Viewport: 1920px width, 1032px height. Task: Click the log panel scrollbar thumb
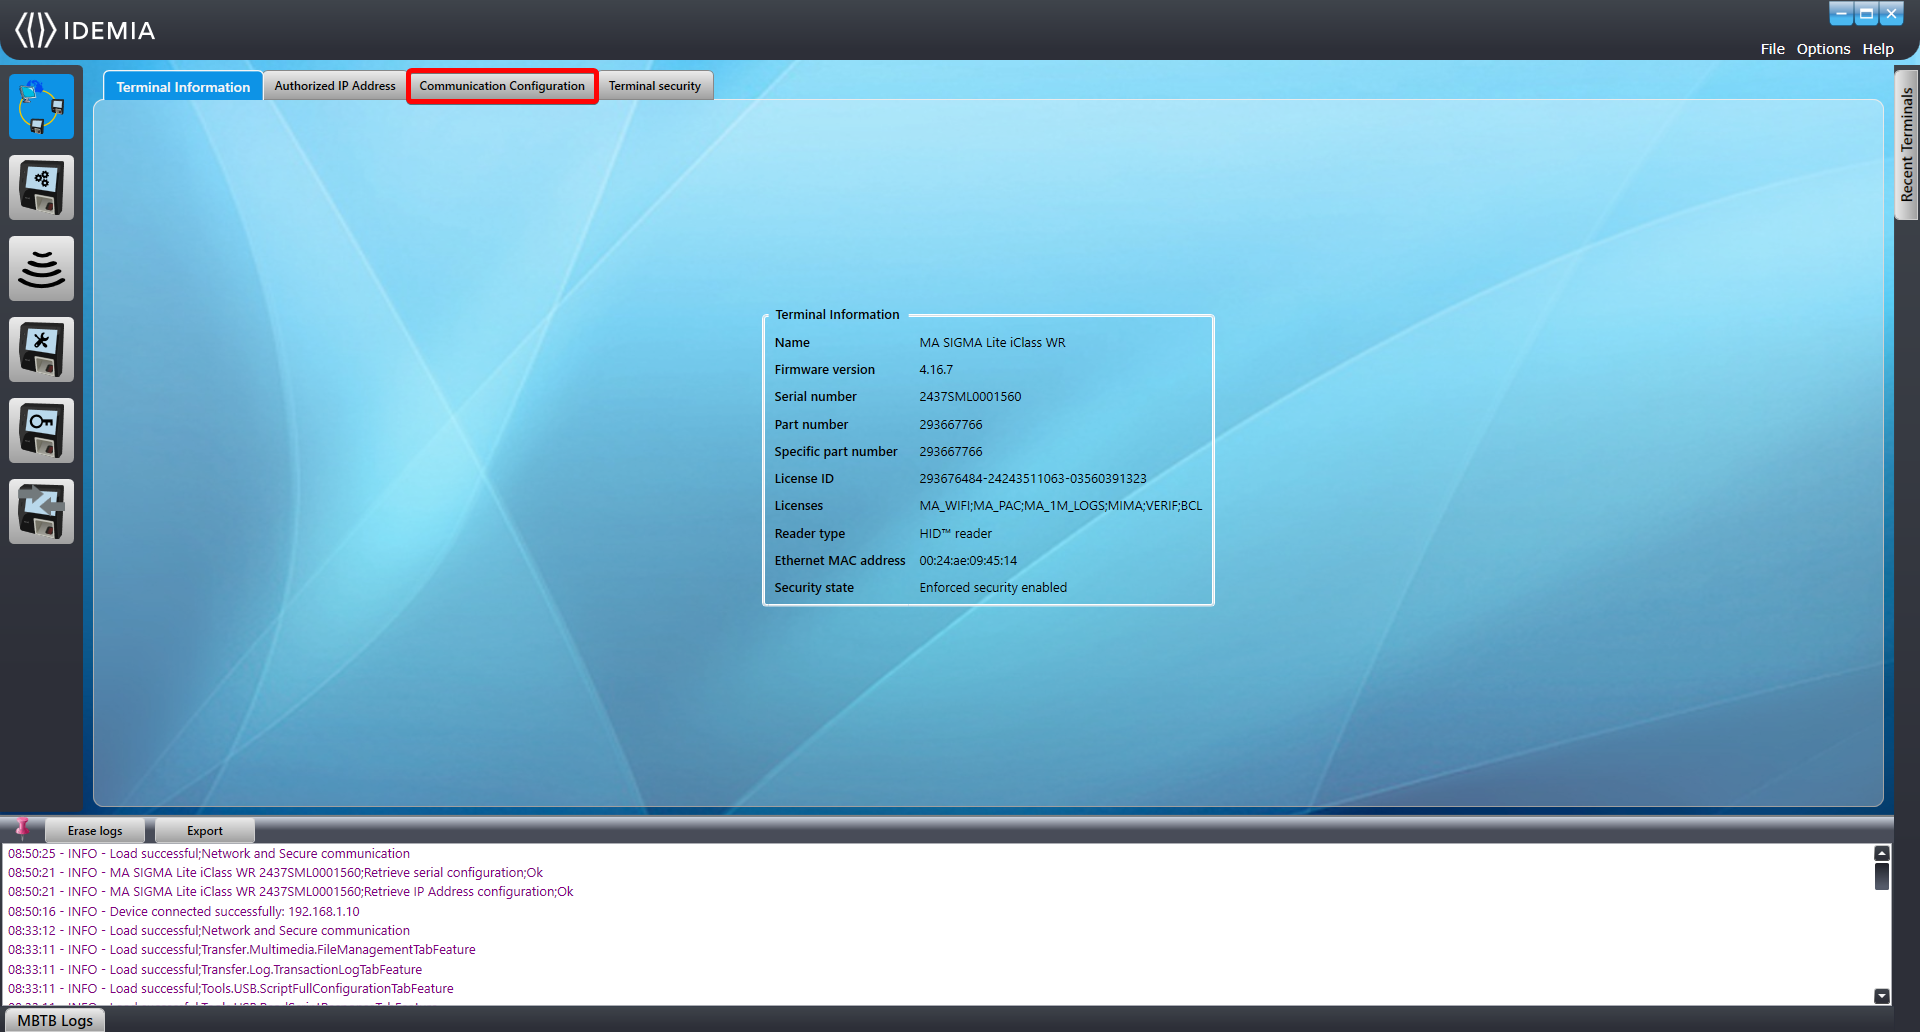[1881, 876]
